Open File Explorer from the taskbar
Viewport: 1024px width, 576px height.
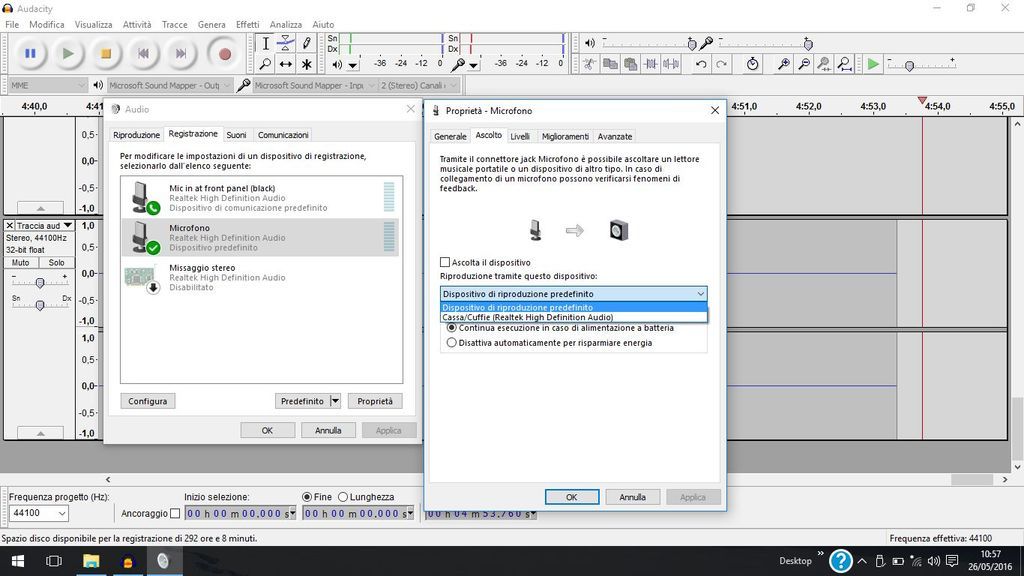click(x=90, y=561)
